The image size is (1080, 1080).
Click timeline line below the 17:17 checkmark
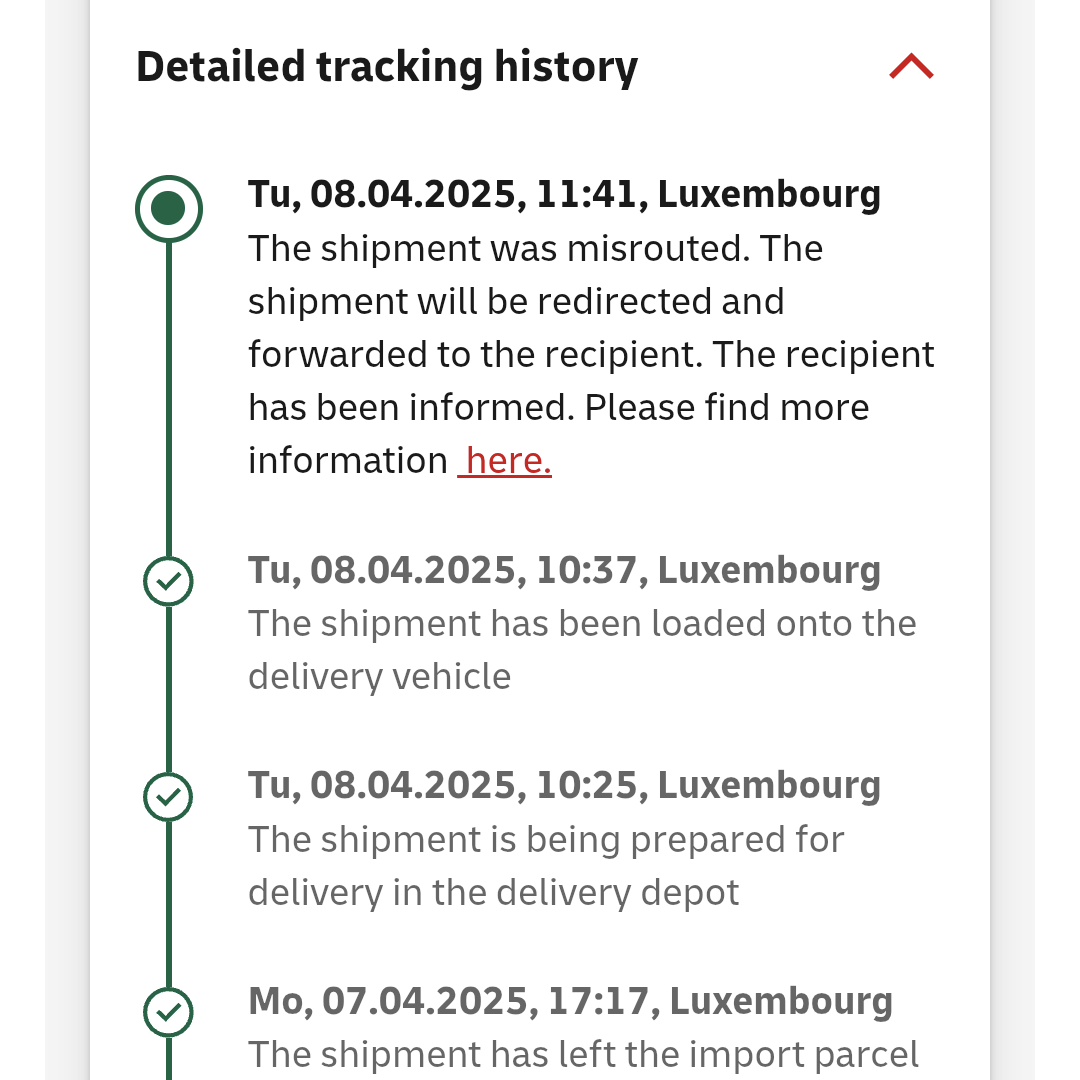pos(169,1059)
